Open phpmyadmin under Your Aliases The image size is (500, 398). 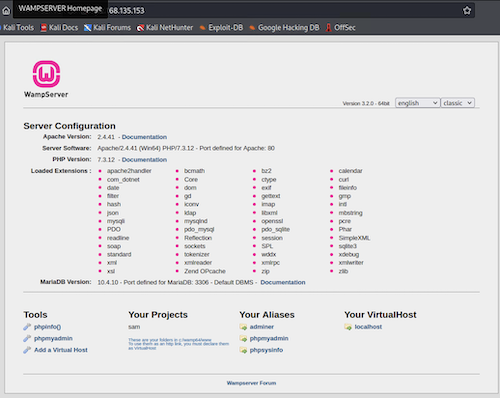[x=269, y=339]
